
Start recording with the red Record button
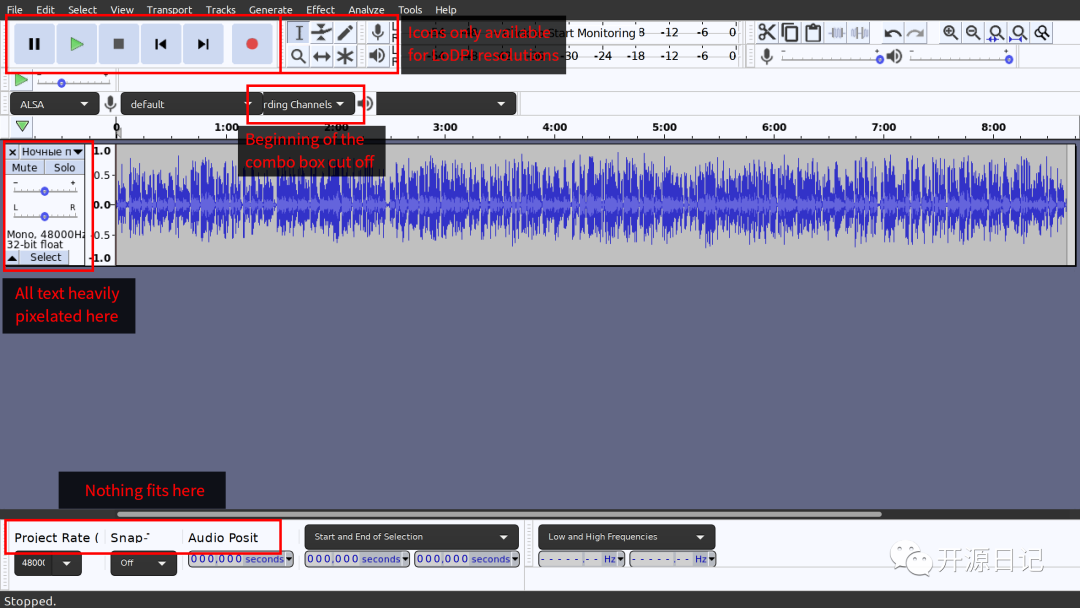click(251, 44)
